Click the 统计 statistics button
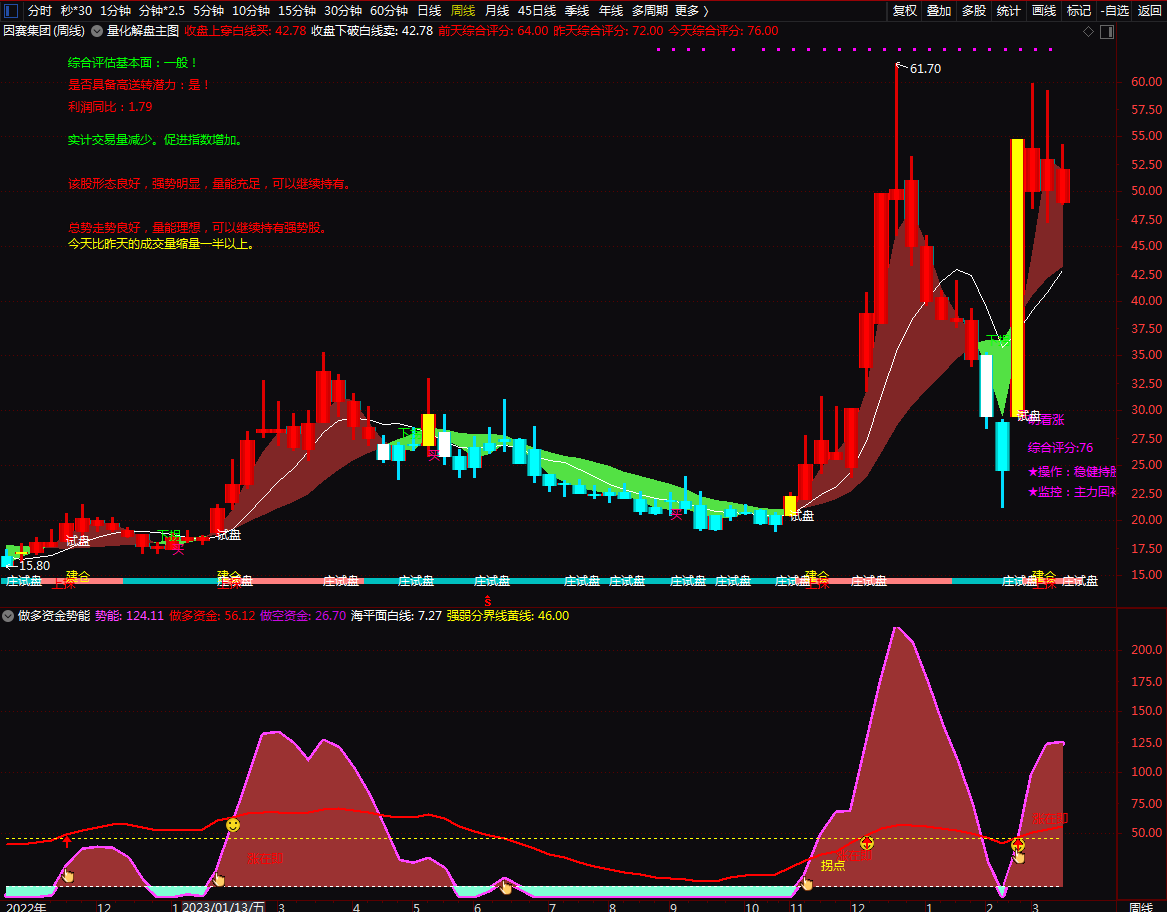Screen dimensions: 1167x912 coord(1008,10)
